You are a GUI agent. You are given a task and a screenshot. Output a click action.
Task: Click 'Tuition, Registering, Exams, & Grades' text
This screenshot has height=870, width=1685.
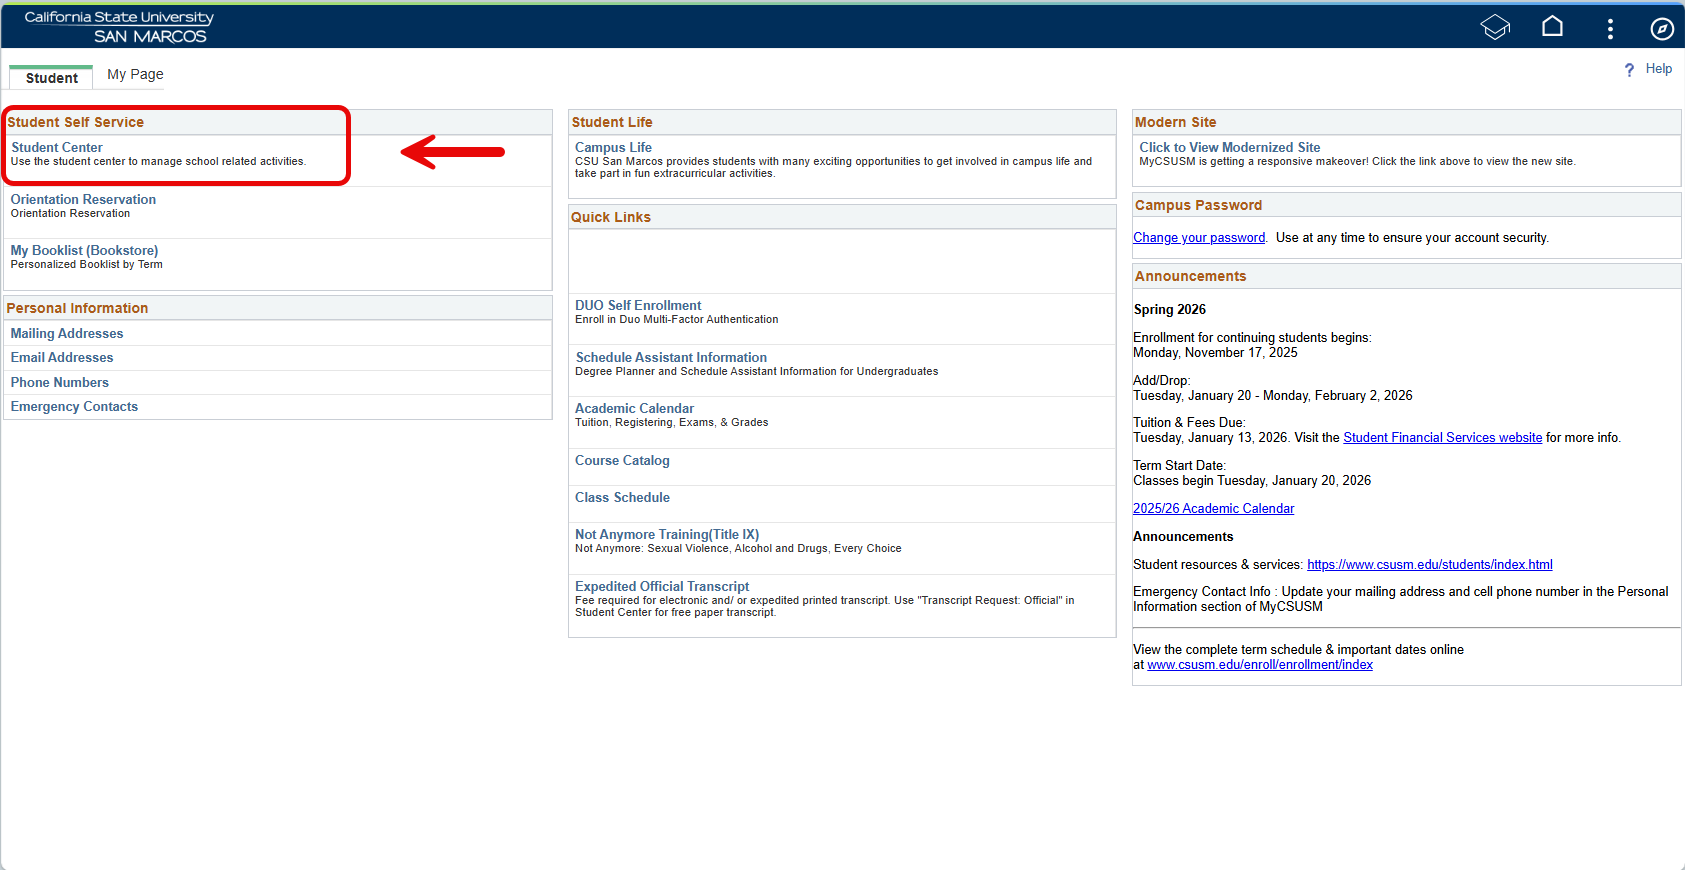(x=672, y=422)
